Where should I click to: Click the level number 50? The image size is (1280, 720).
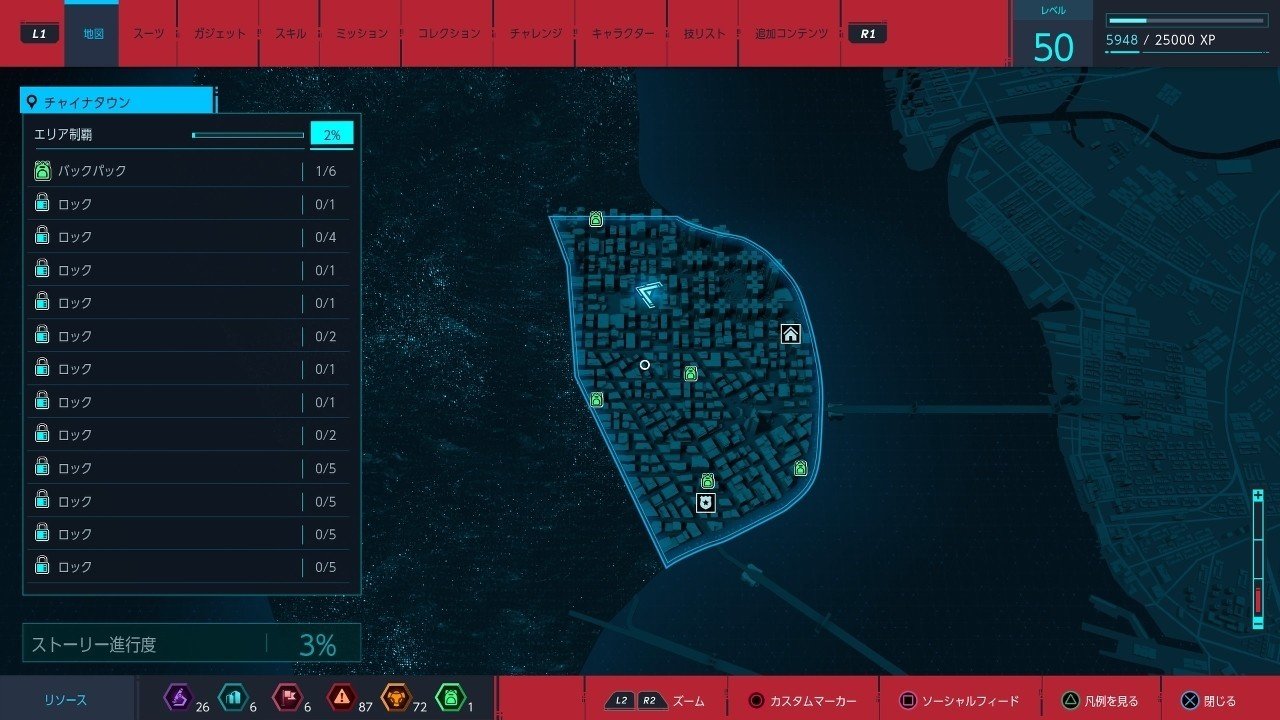[1053, 47]
